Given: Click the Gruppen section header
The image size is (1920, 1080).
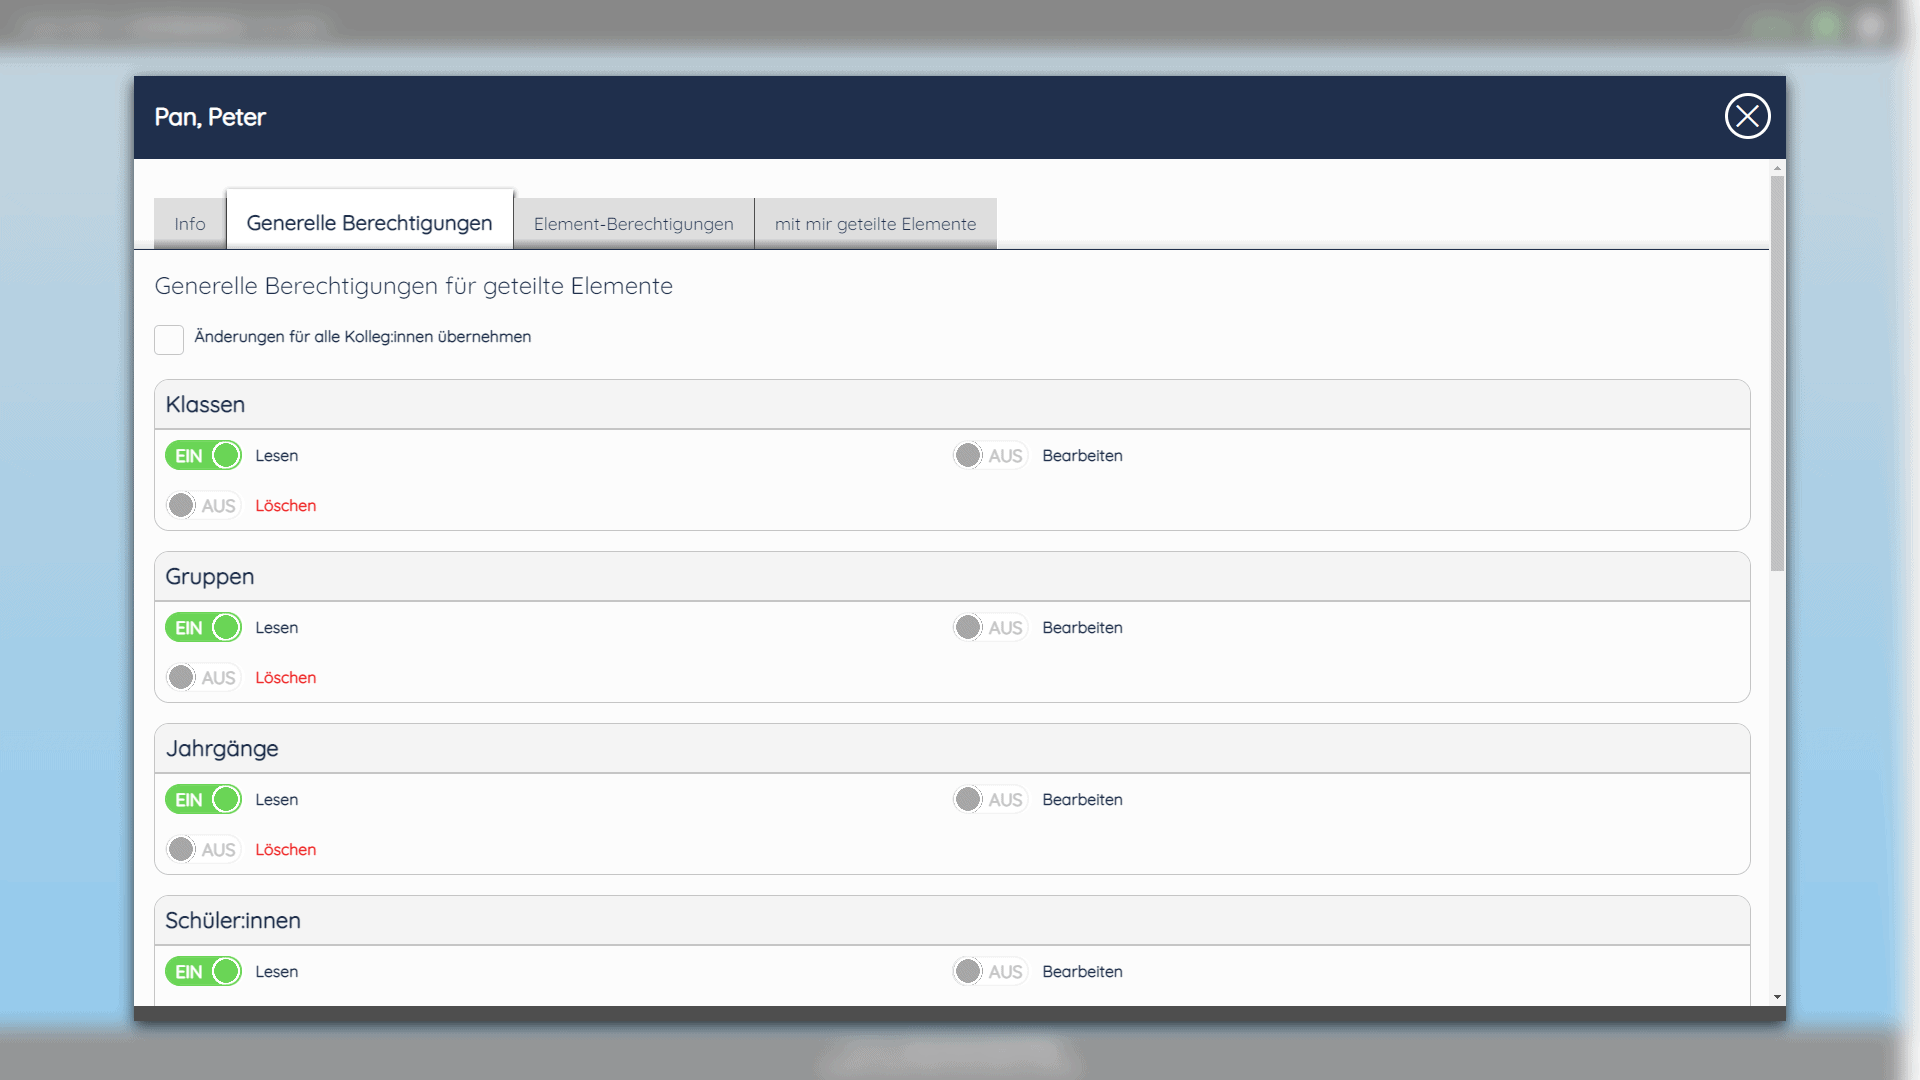Looking at the screenshot, I should (952, 576).
